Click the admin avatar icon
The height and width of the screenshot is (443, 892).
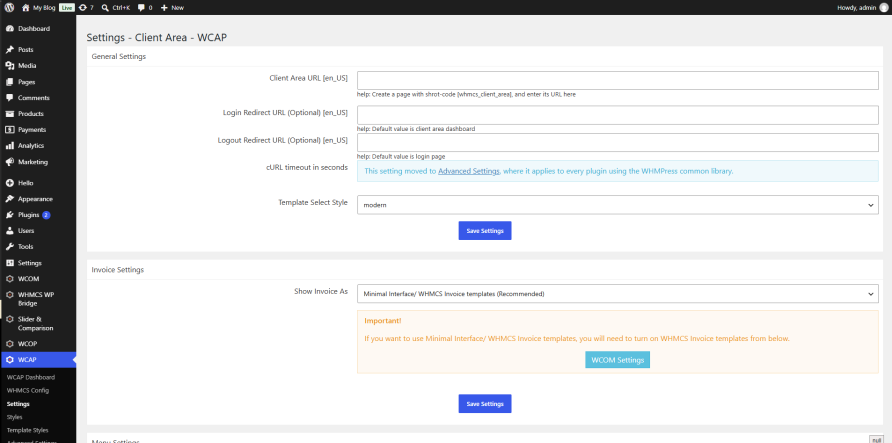(x=883, y=7)
